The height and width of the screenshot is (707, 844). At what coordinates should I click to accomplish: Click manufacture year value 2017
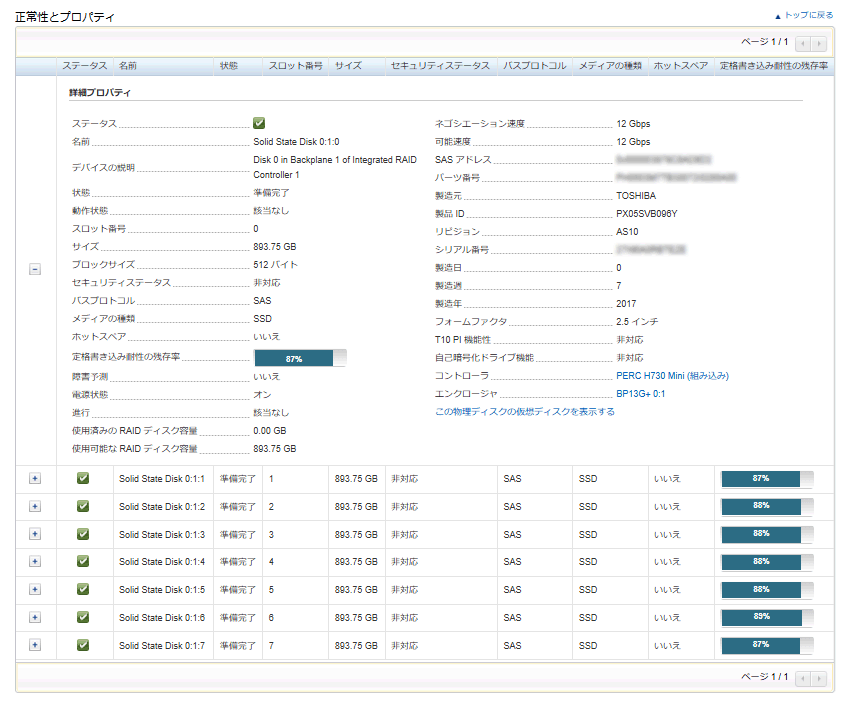click(x=626, y=304)
